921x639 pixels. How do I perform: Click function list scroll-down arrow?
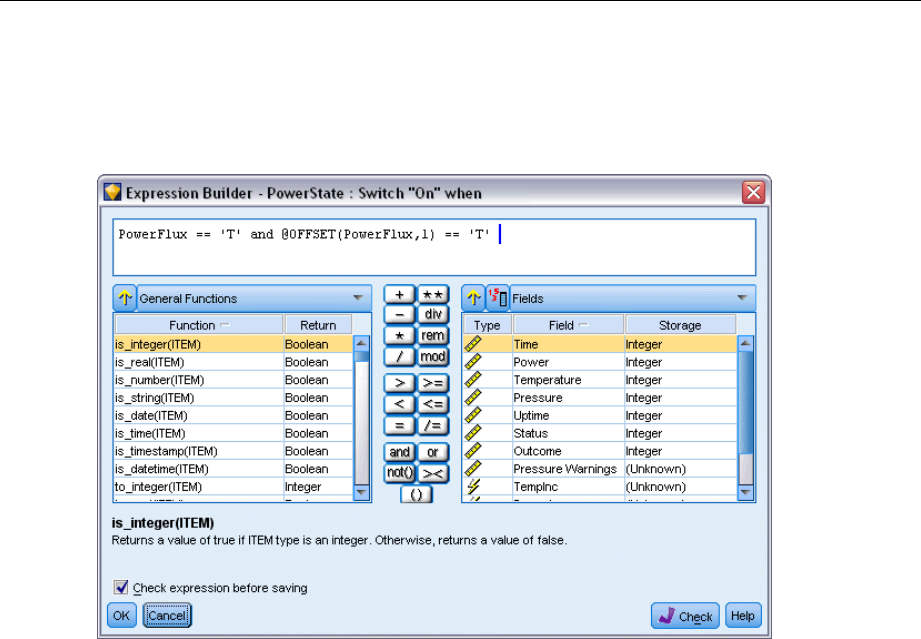361,492
